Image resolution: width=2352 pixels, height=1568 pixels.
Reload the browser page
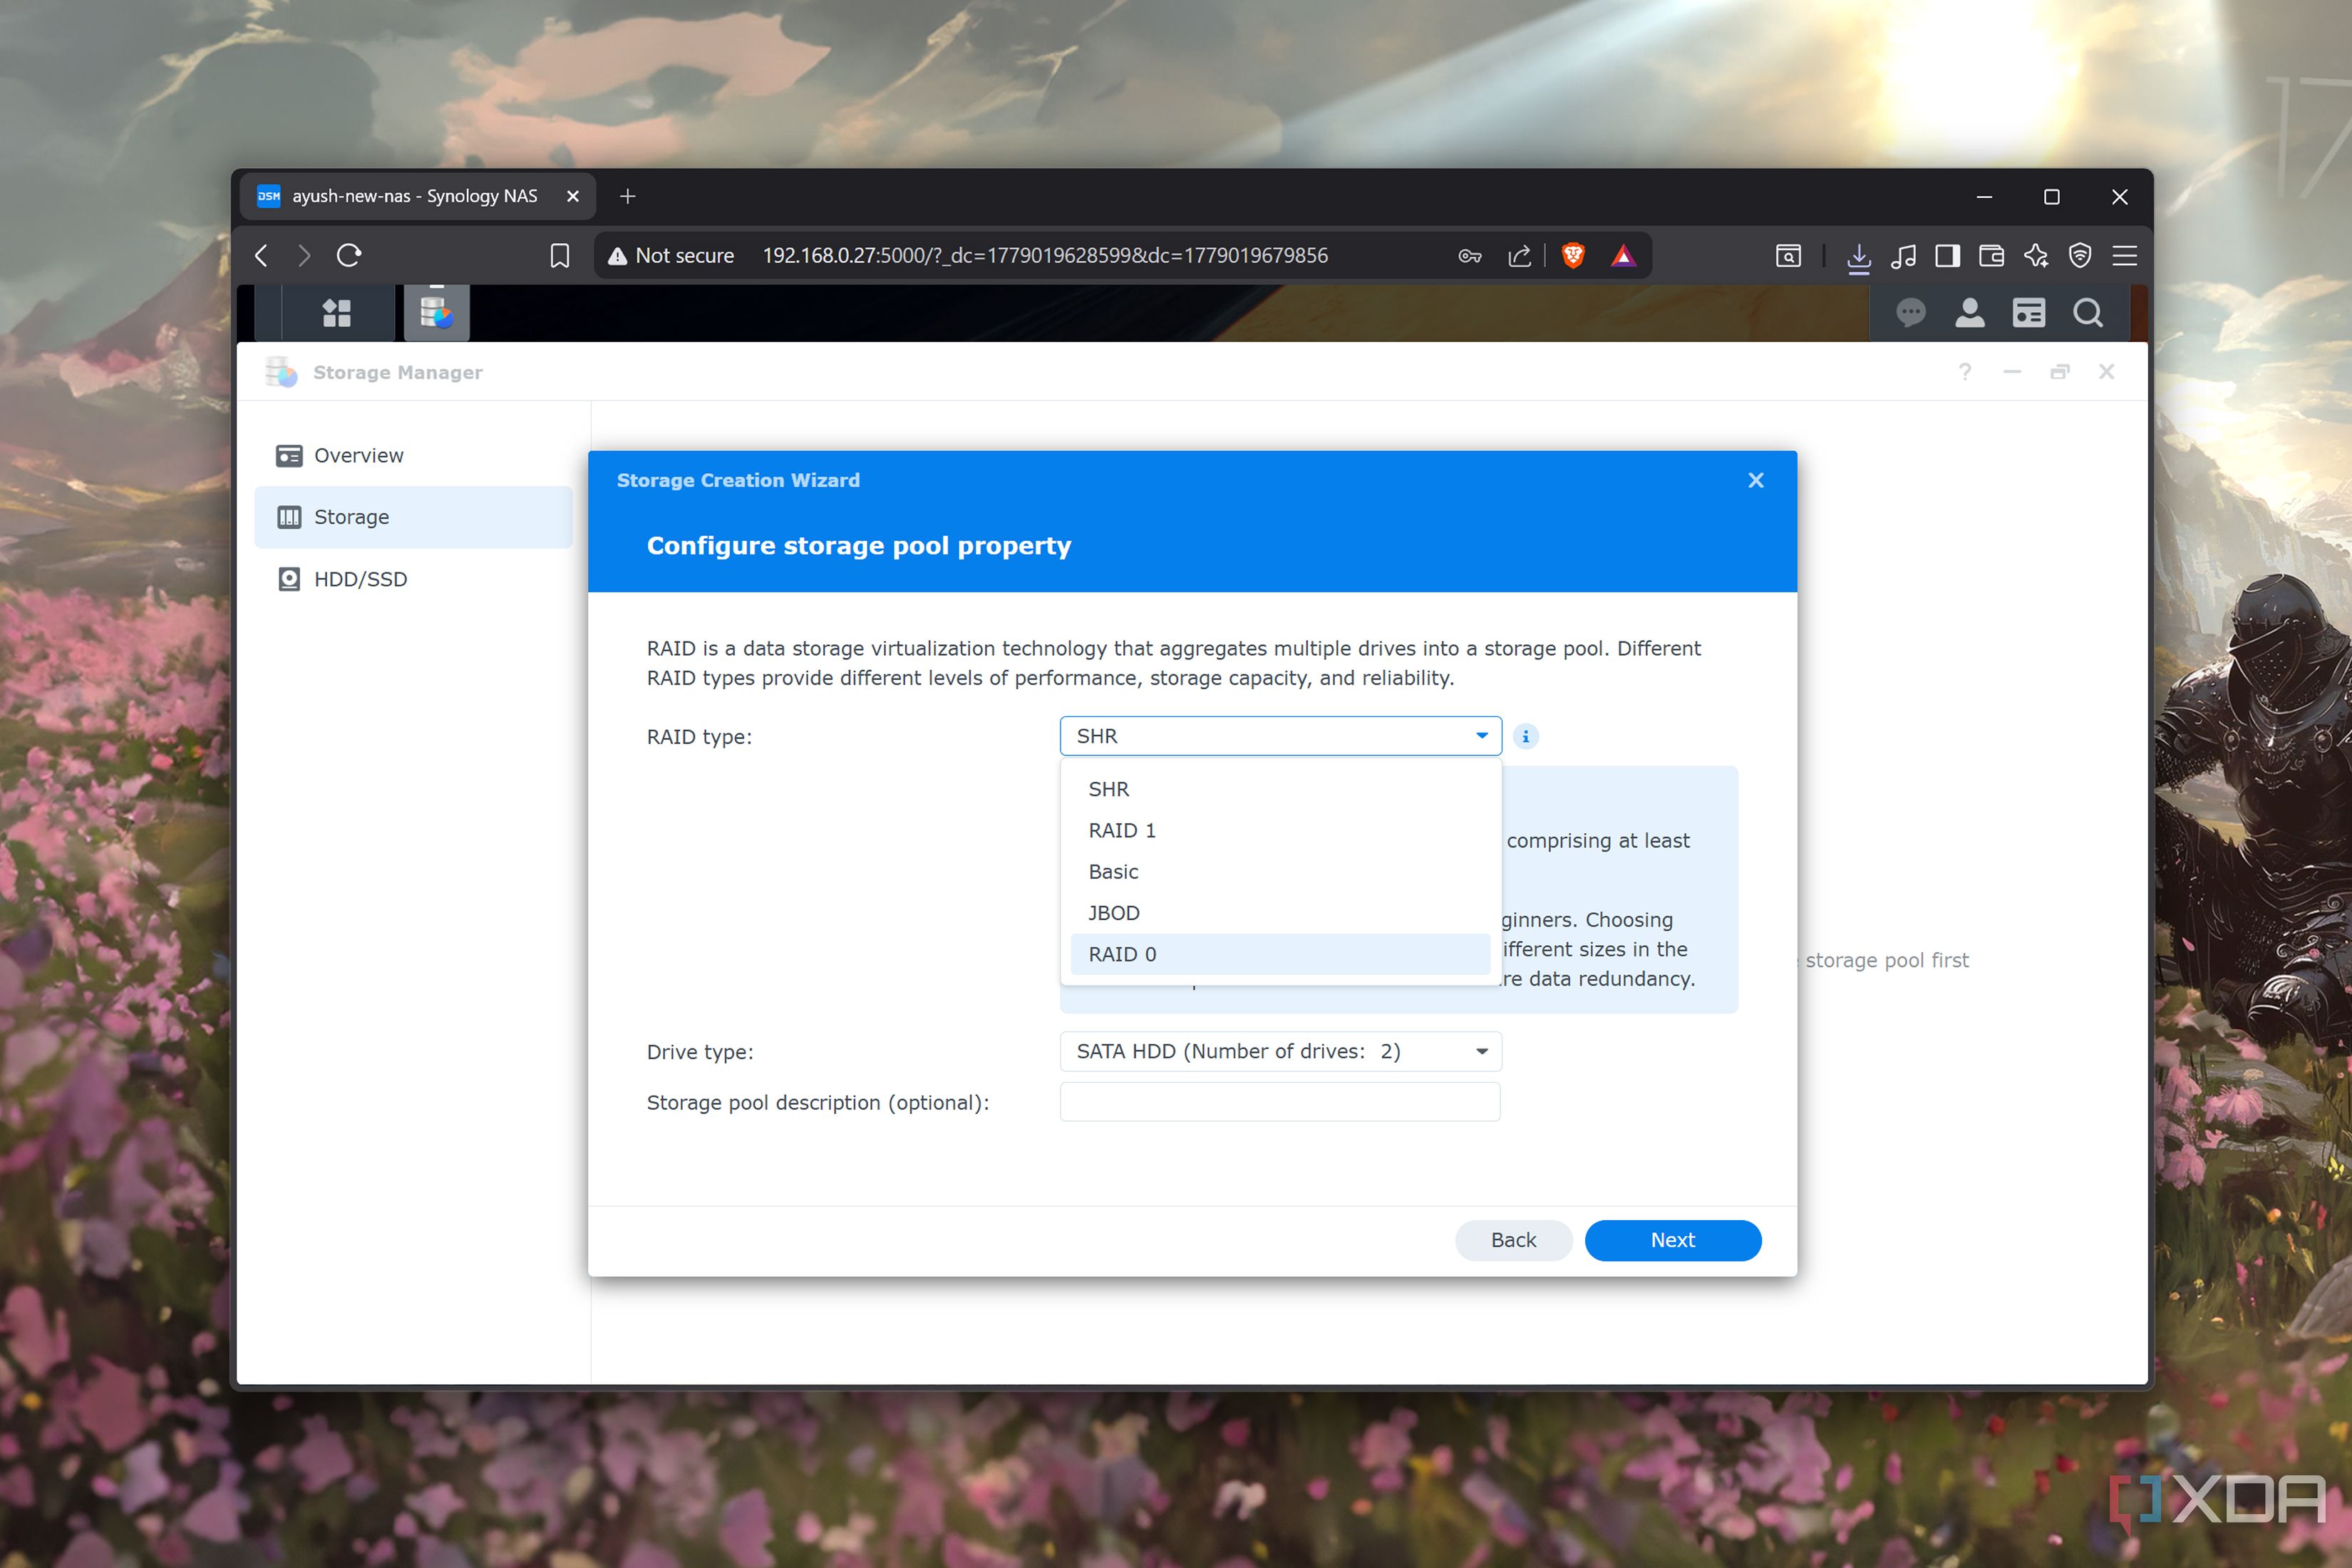coord(349,255)
